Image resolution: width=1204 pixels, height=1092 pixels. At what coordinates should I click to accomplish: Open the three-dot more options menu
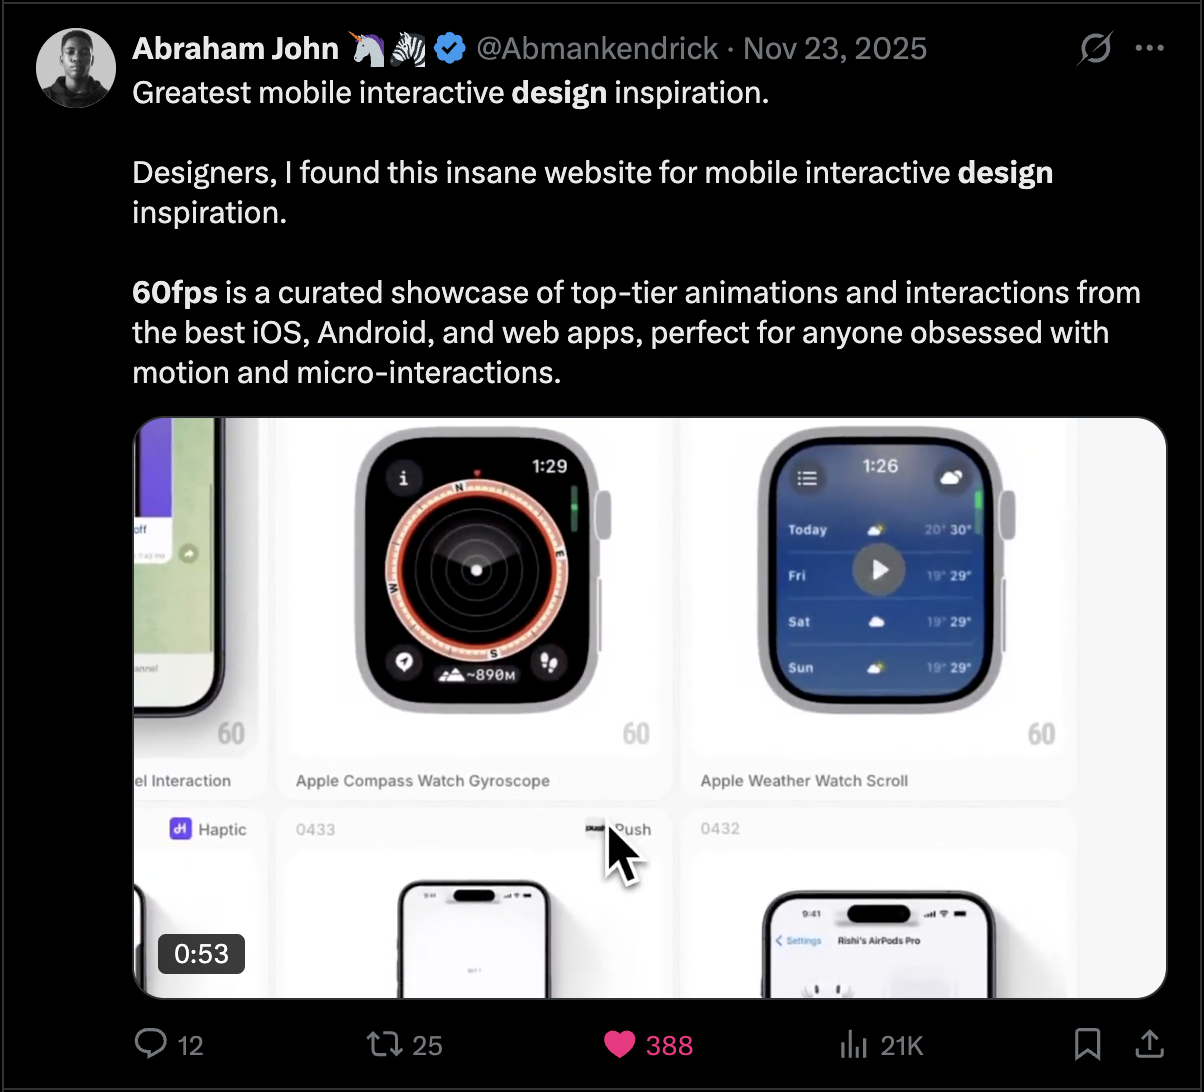(1150, 48)
